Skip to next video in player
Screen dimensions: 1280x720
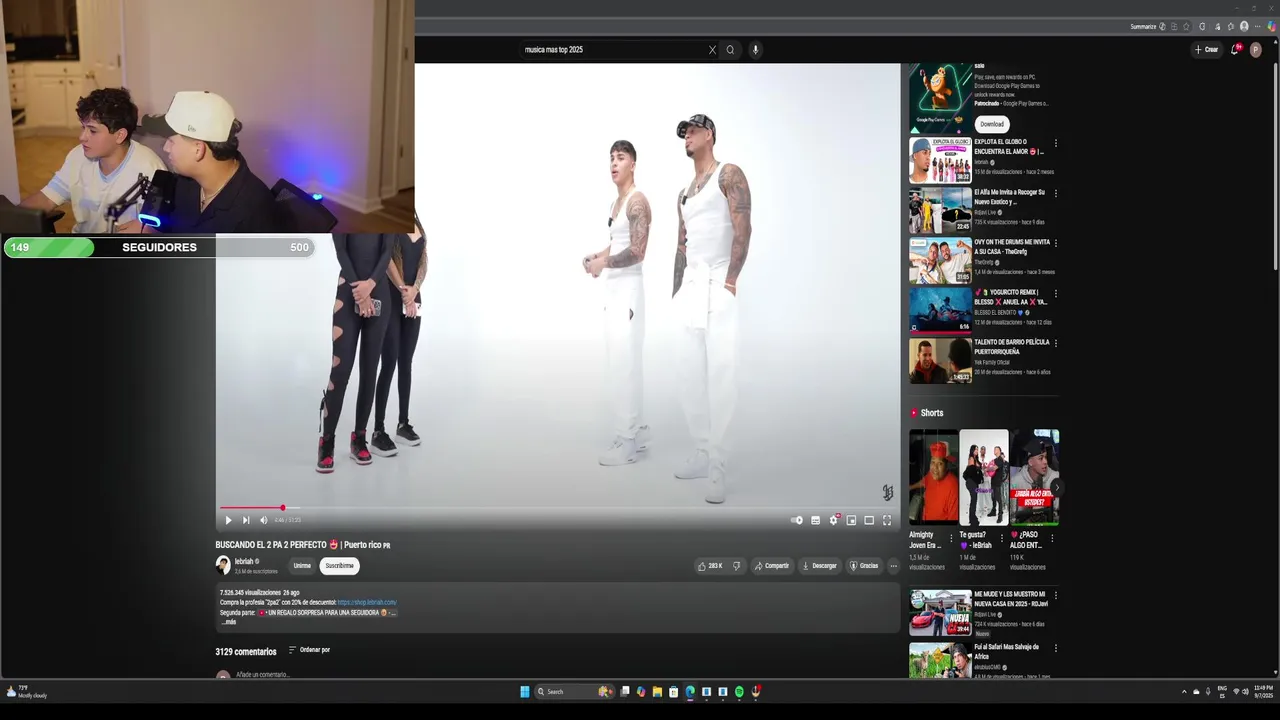coord(246,520)
